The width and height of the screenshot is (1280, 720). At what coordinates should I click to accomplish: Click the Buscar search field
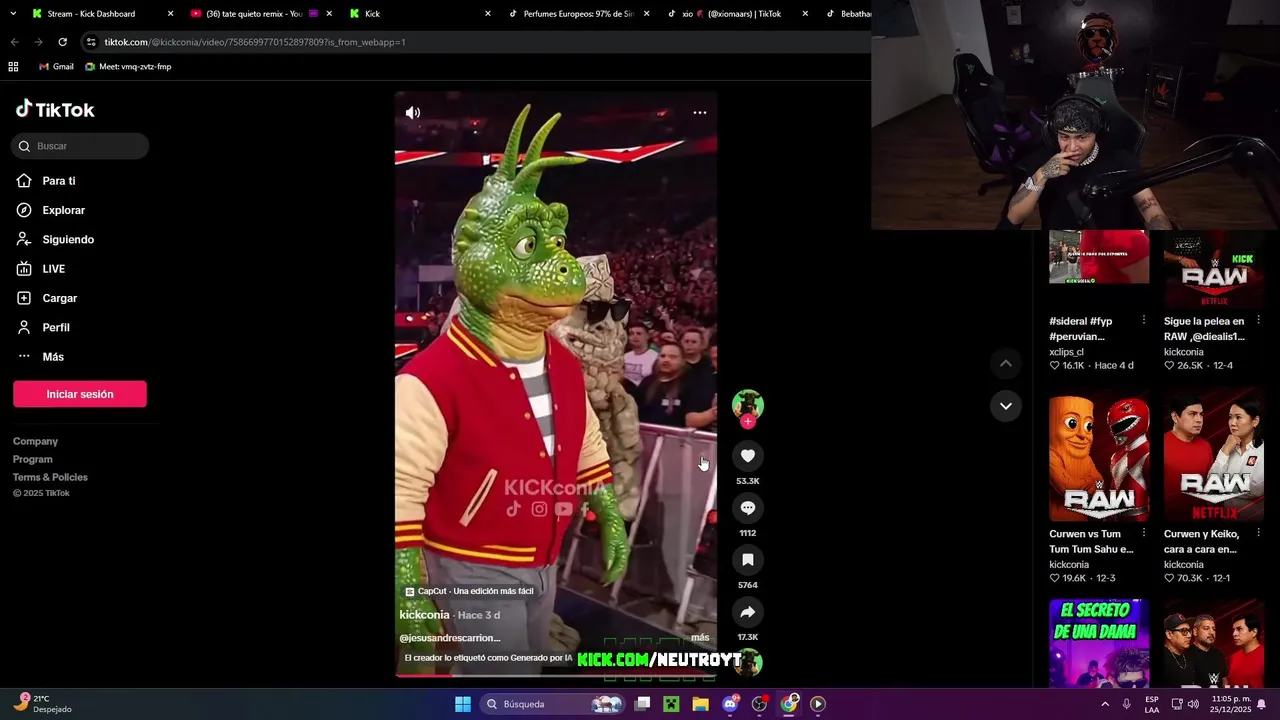(x=80, y=146)
